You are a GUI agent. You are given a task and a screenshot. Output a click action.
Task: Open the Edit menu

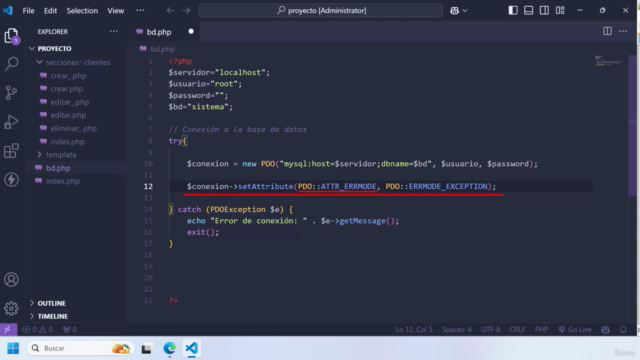50,11
